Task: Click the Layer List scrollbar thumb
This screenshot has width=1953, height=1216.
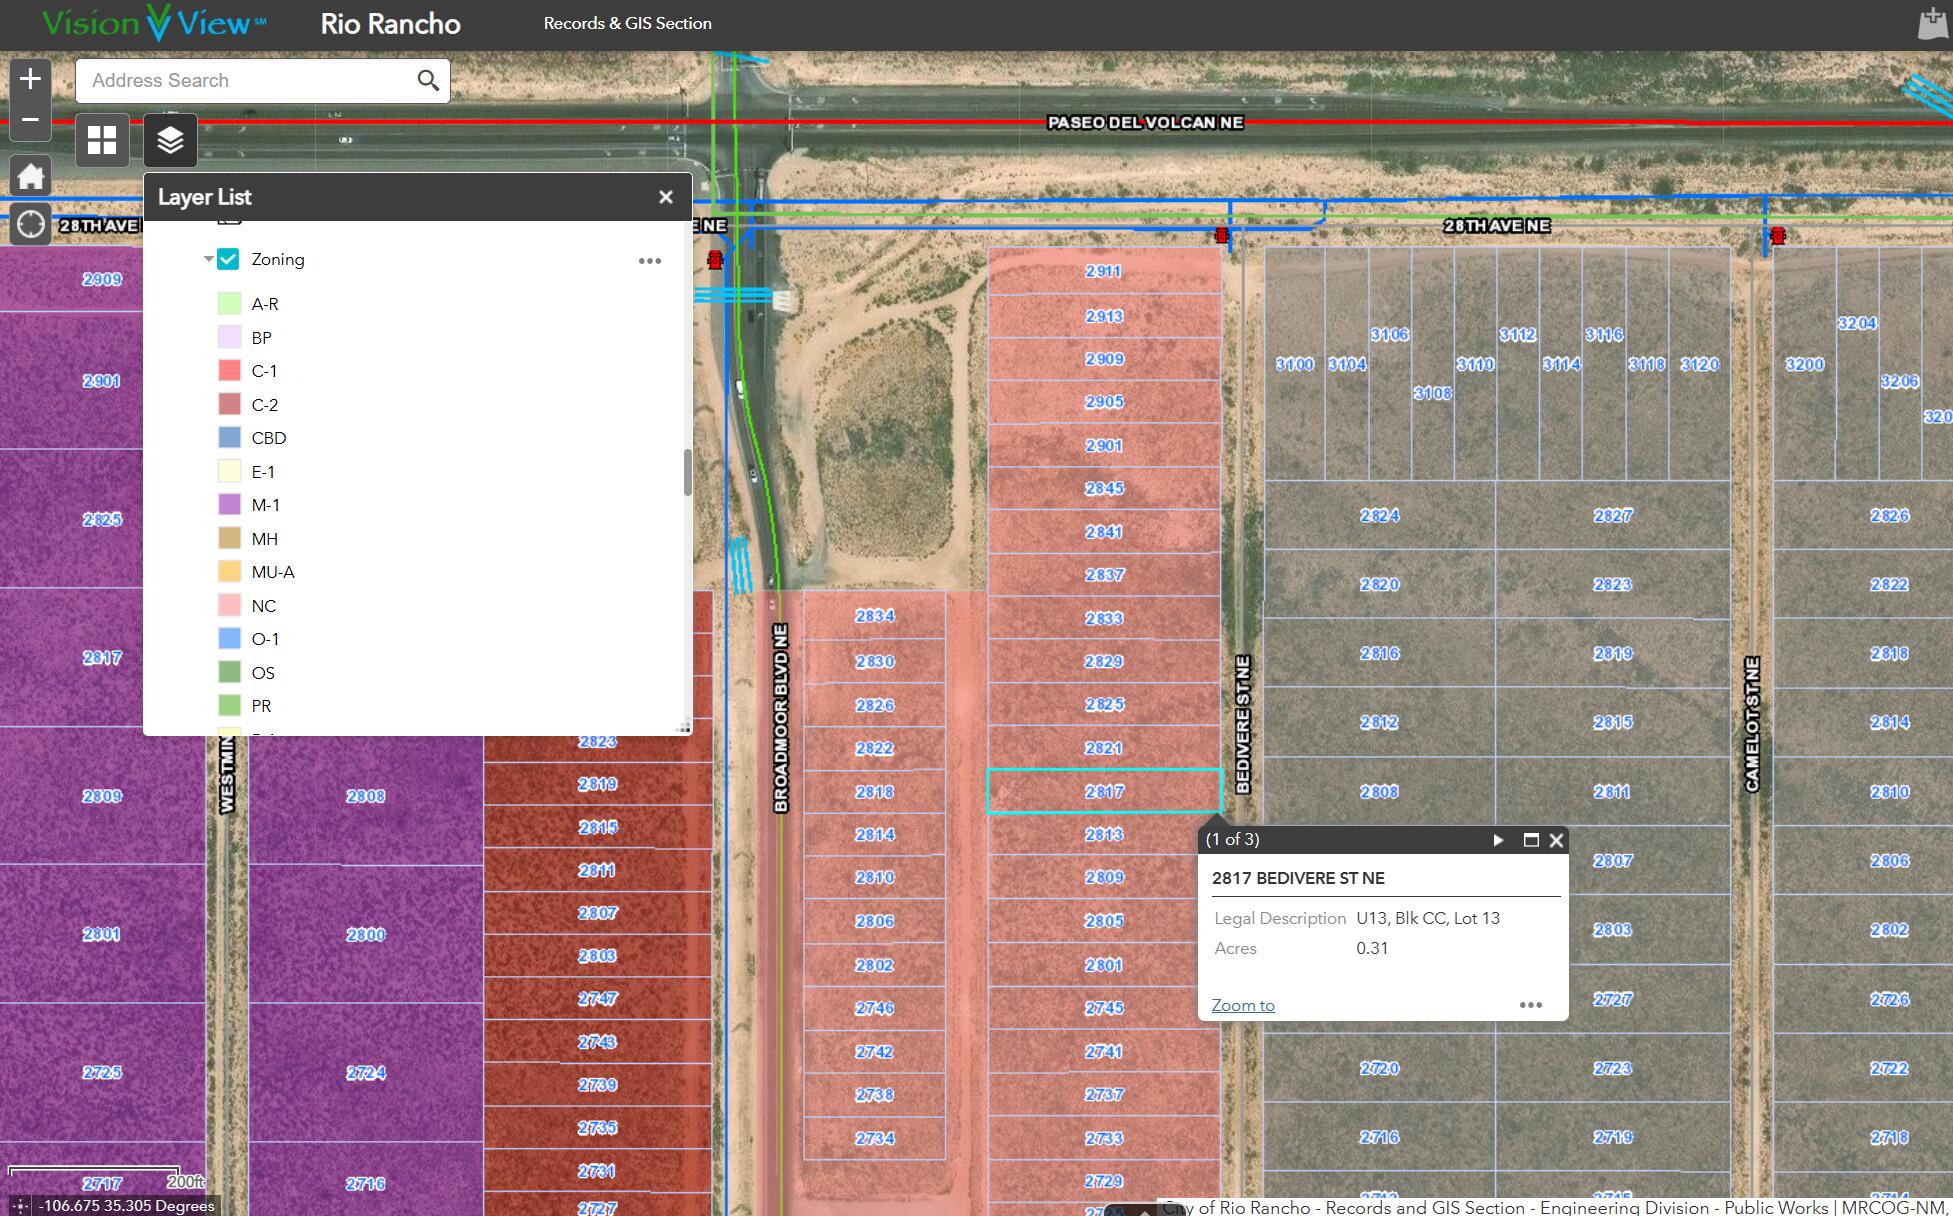Action: click(x=687, y=472)
